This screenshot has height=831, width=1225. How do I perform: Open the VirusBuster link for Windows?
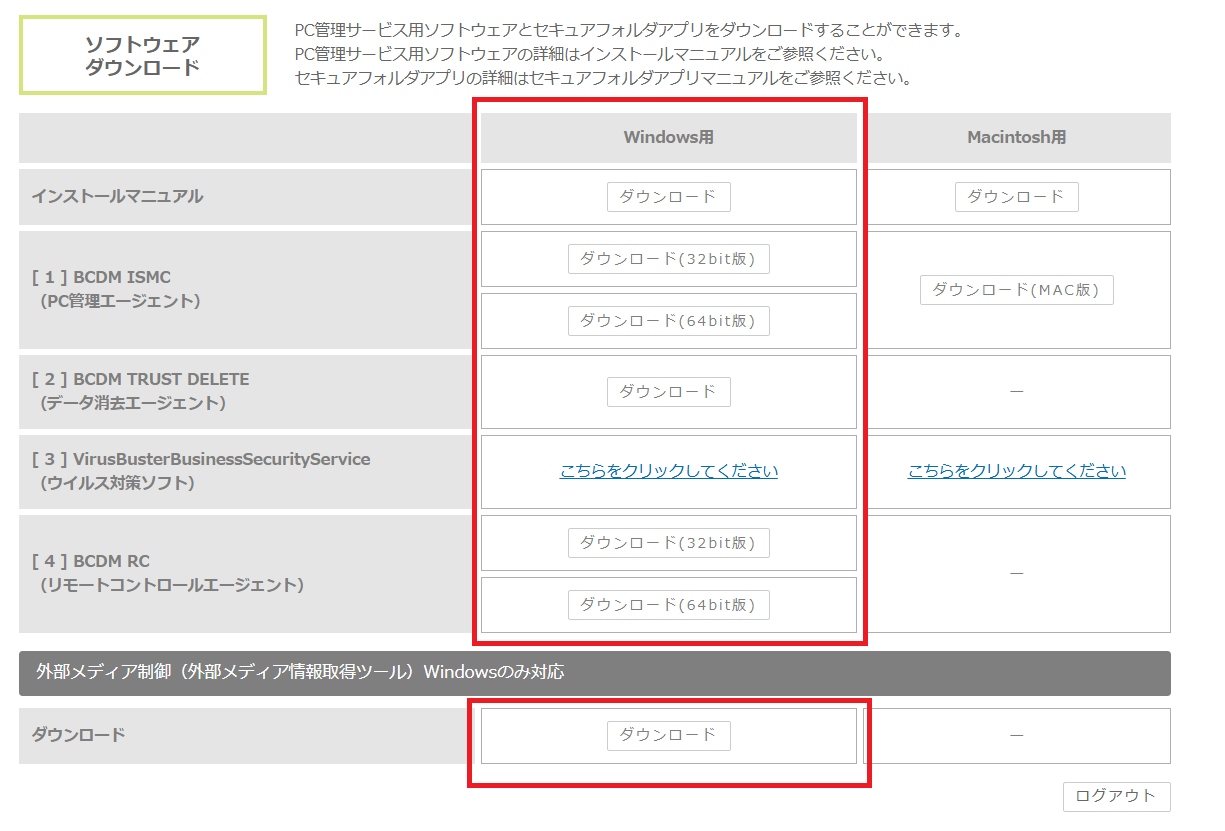668,471
